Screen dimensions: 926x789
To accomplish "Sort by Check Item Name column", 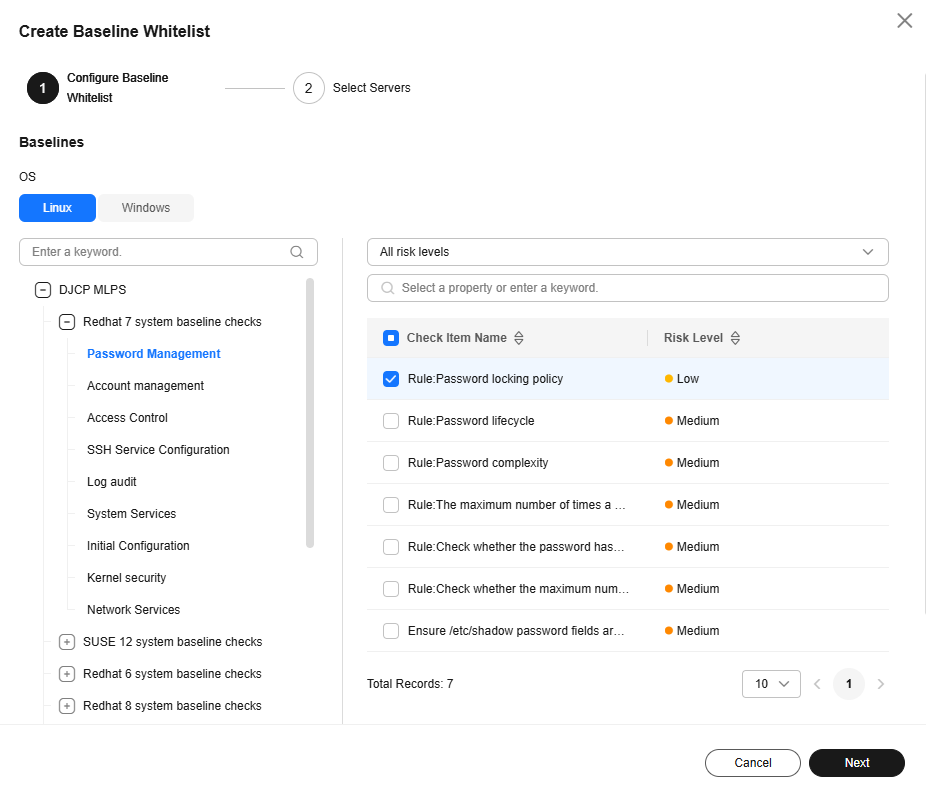I will (x=518, y=338).
